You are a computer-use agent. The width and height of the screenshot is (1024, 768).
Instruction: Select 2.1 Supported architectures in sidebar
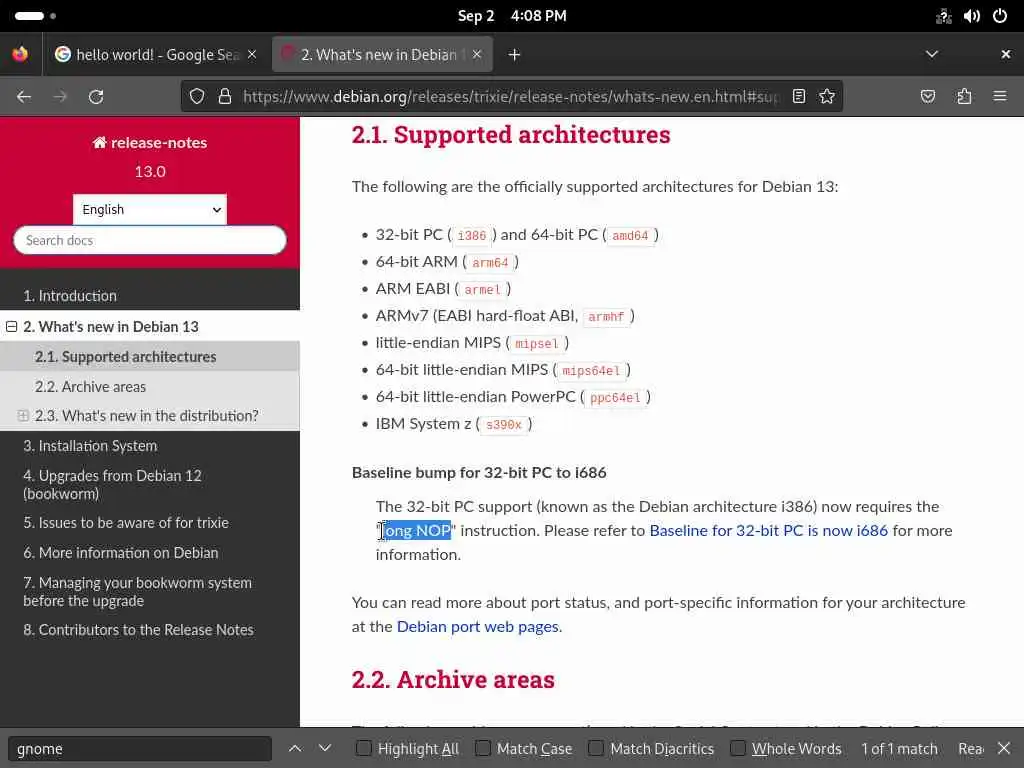click(125, 357)
